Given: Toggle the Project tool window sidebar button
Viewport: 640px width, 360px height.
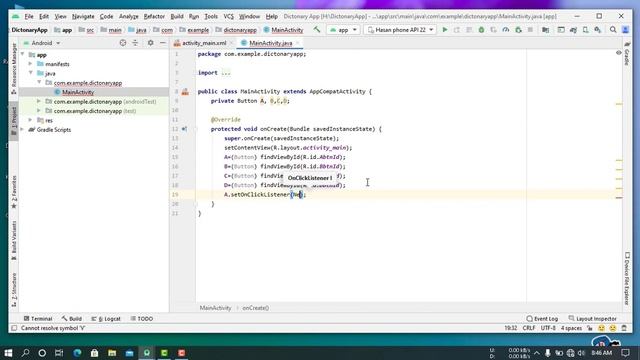Looking at the screenshot, I should click(14, 121).
